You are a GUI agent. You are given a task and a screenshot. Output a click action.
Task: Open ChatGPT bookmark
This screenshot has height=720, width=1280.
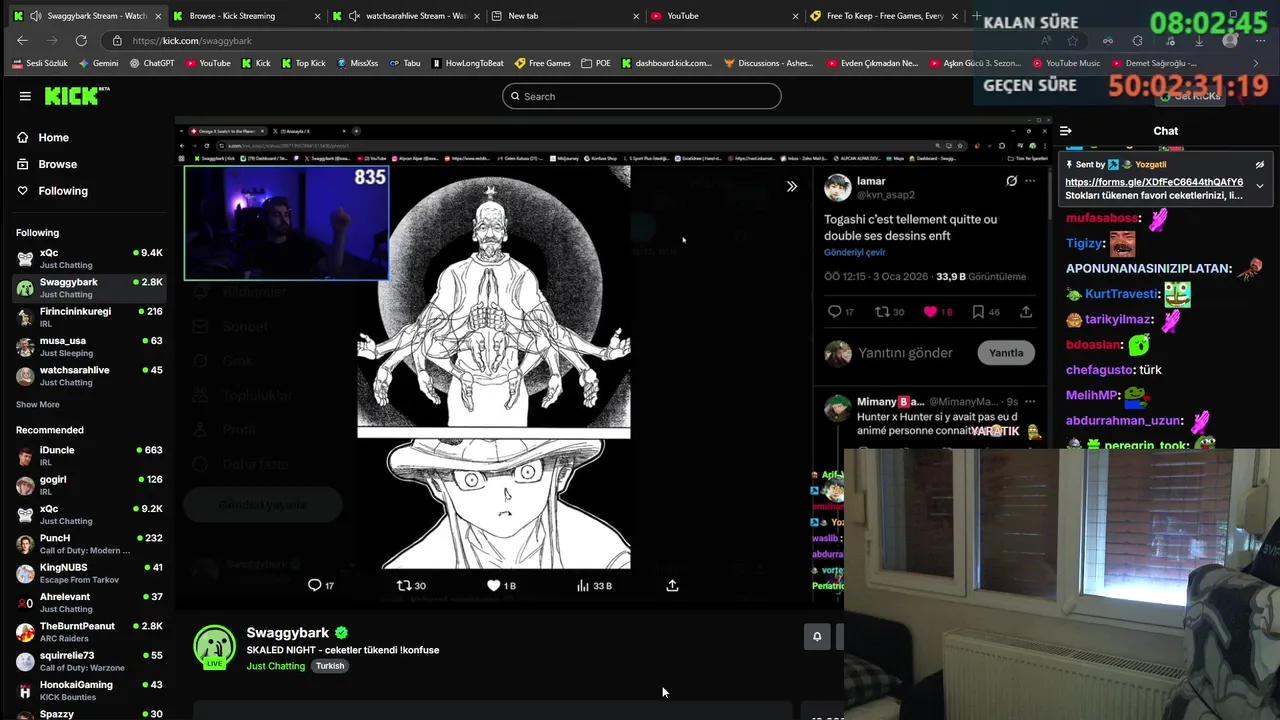(x=151, y=63)
